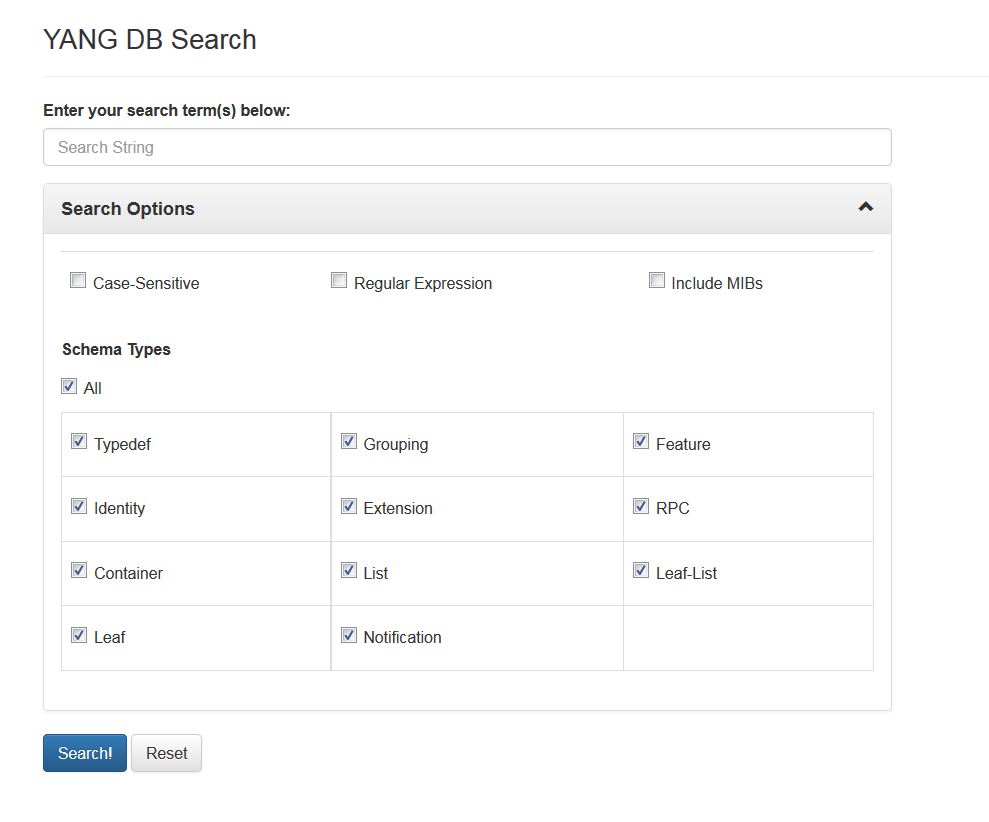Uncheck the Container checkbox

[x=79, y=570]
